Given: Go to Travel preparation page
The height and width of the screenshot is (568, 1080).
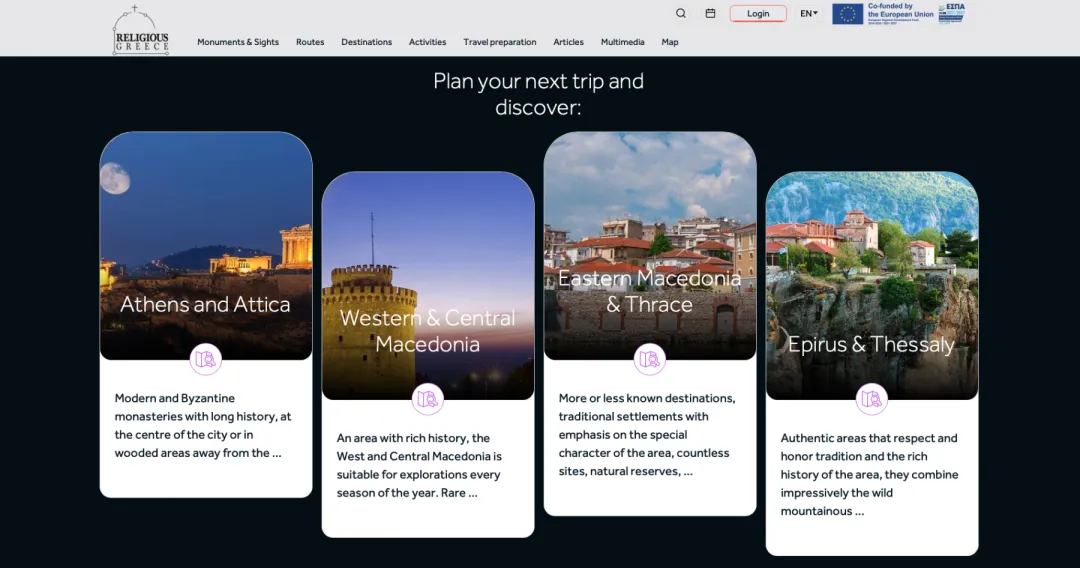Looking at the screenshot, I should 500,42.
